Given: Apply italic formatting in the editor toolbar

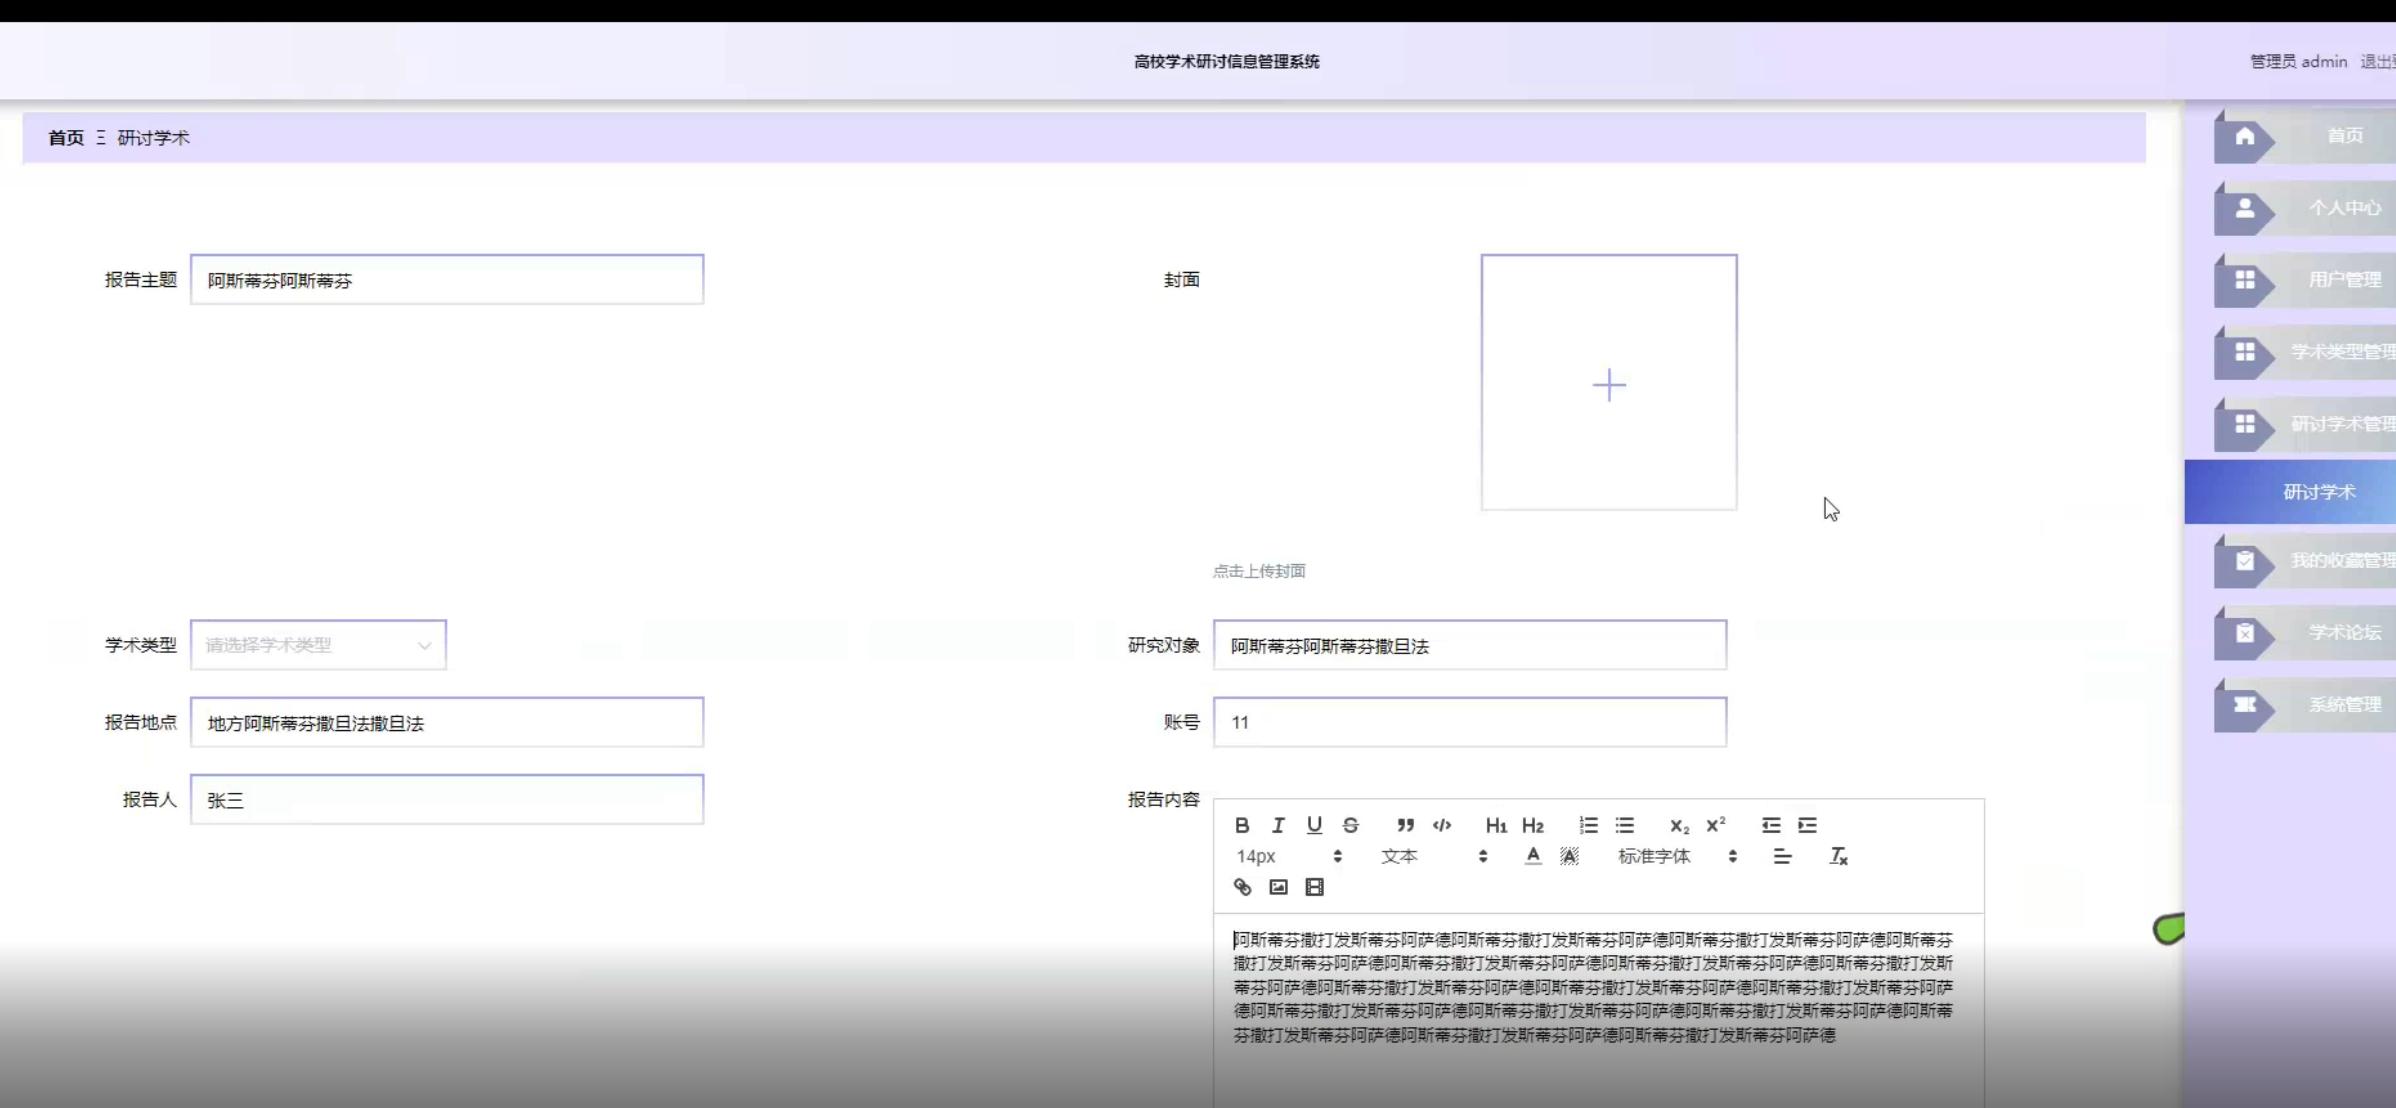Looking at the screenshot, I should (1278, 825).
